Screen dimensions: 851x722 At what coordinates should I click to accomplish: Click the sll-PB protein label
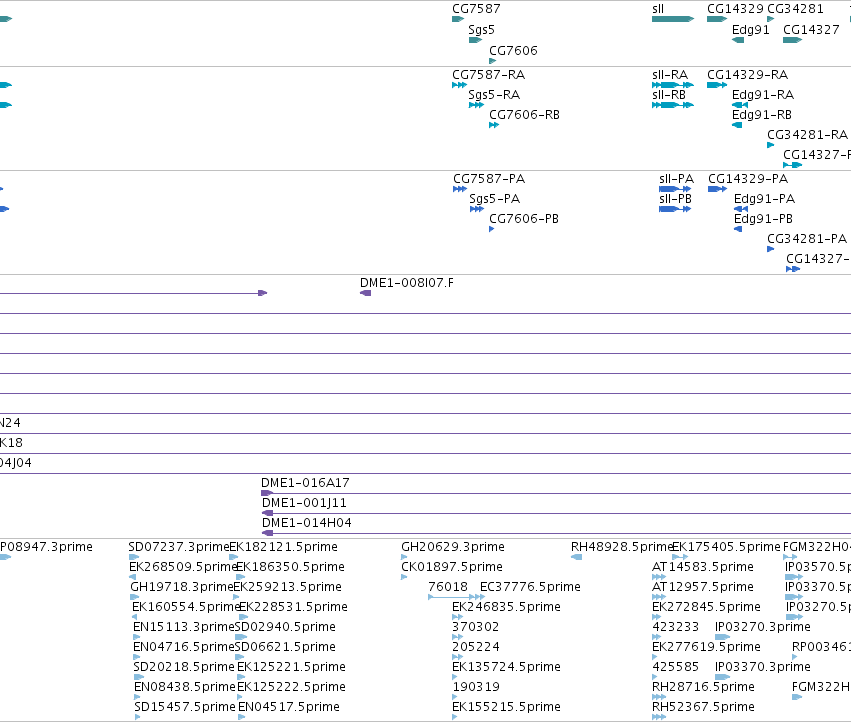coord(675,199)
